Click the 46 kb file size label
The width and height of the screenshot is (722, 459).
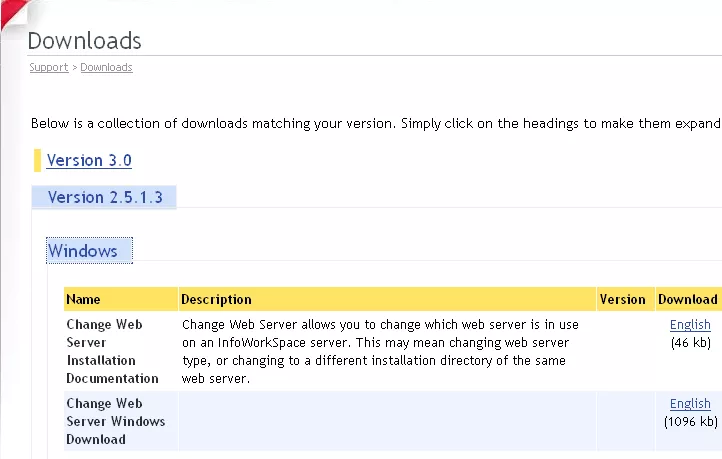(x=691, y=343)
